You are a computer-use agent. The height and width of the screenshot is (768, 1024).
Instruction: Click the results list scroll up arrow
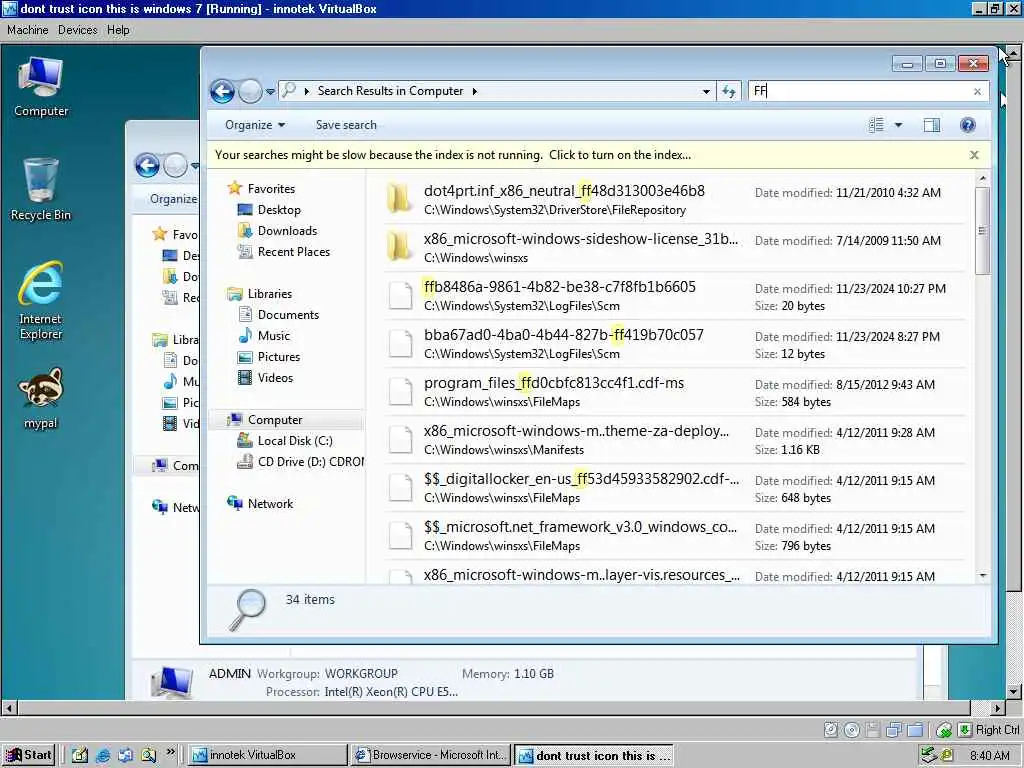(x=983, y=178)
